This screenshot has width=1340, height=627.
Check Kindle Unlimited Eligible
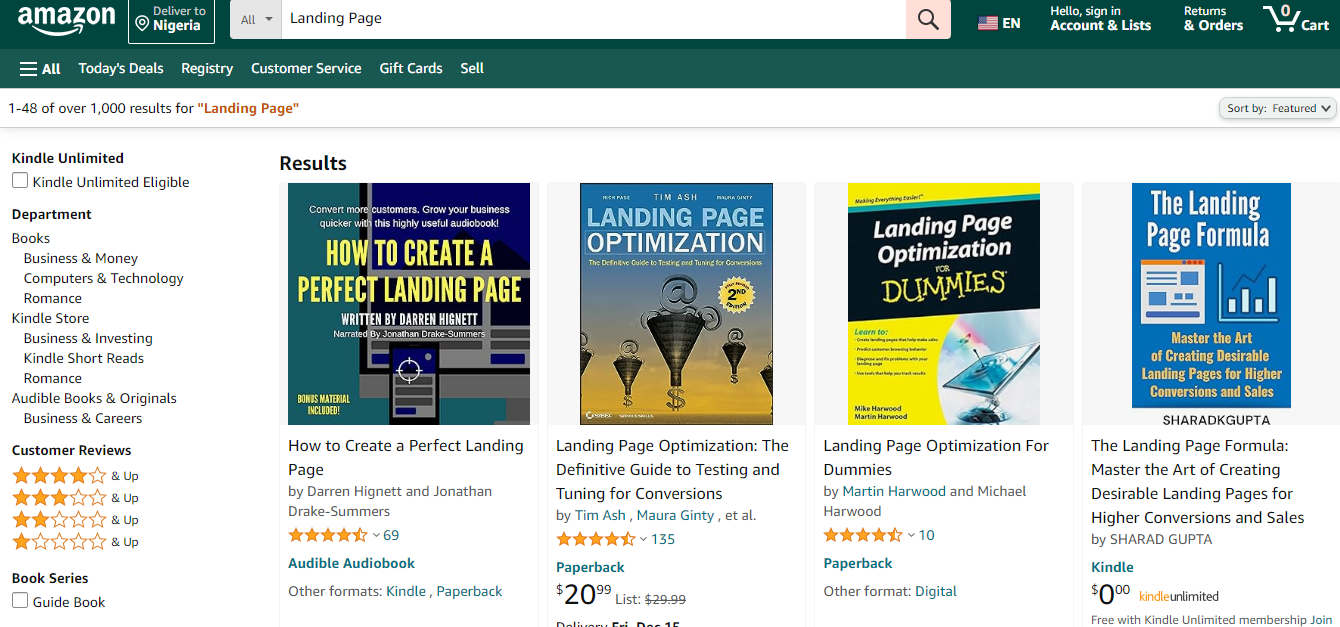tap(20, 181)
